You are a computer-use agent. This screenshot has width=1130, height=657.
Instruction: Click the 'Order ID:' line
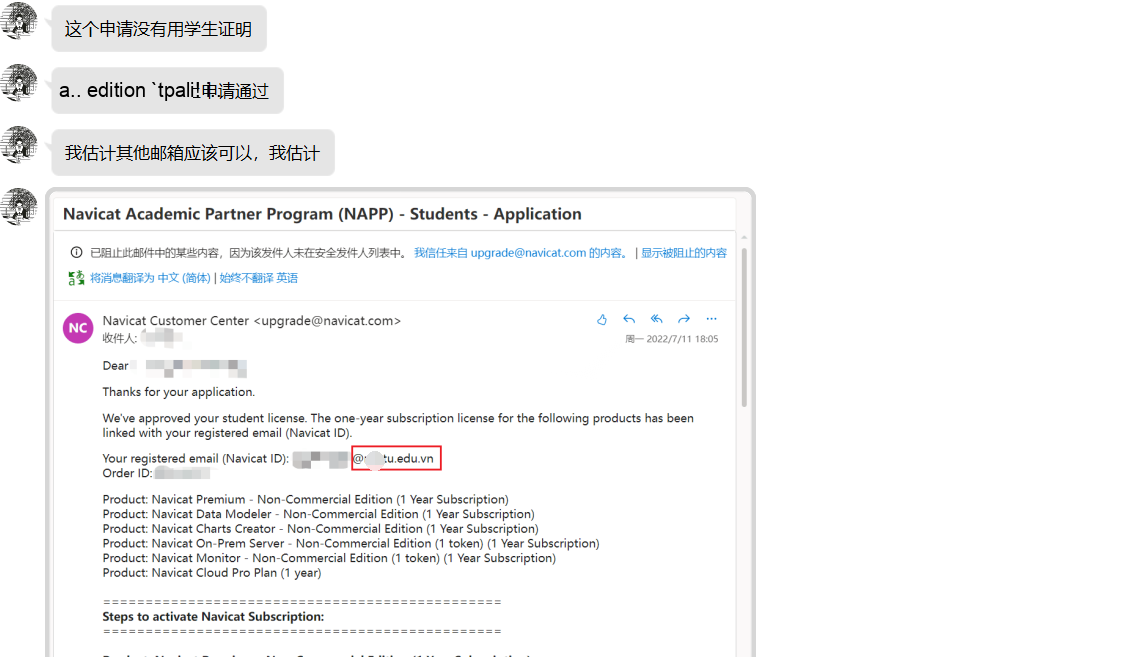pos(156,473)
